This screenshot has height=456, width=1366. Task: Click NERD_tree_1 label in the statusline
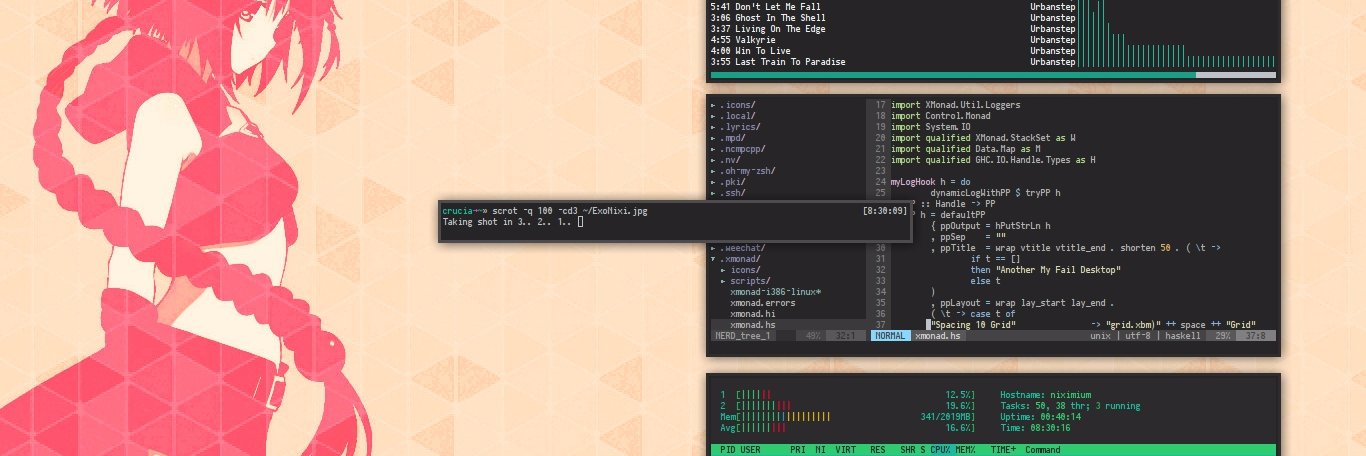(742, 336)
